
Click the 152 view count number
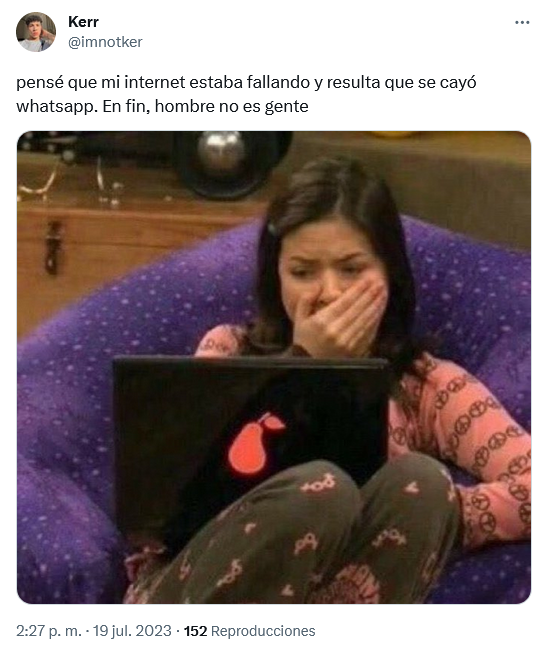(x=195, y=631)
